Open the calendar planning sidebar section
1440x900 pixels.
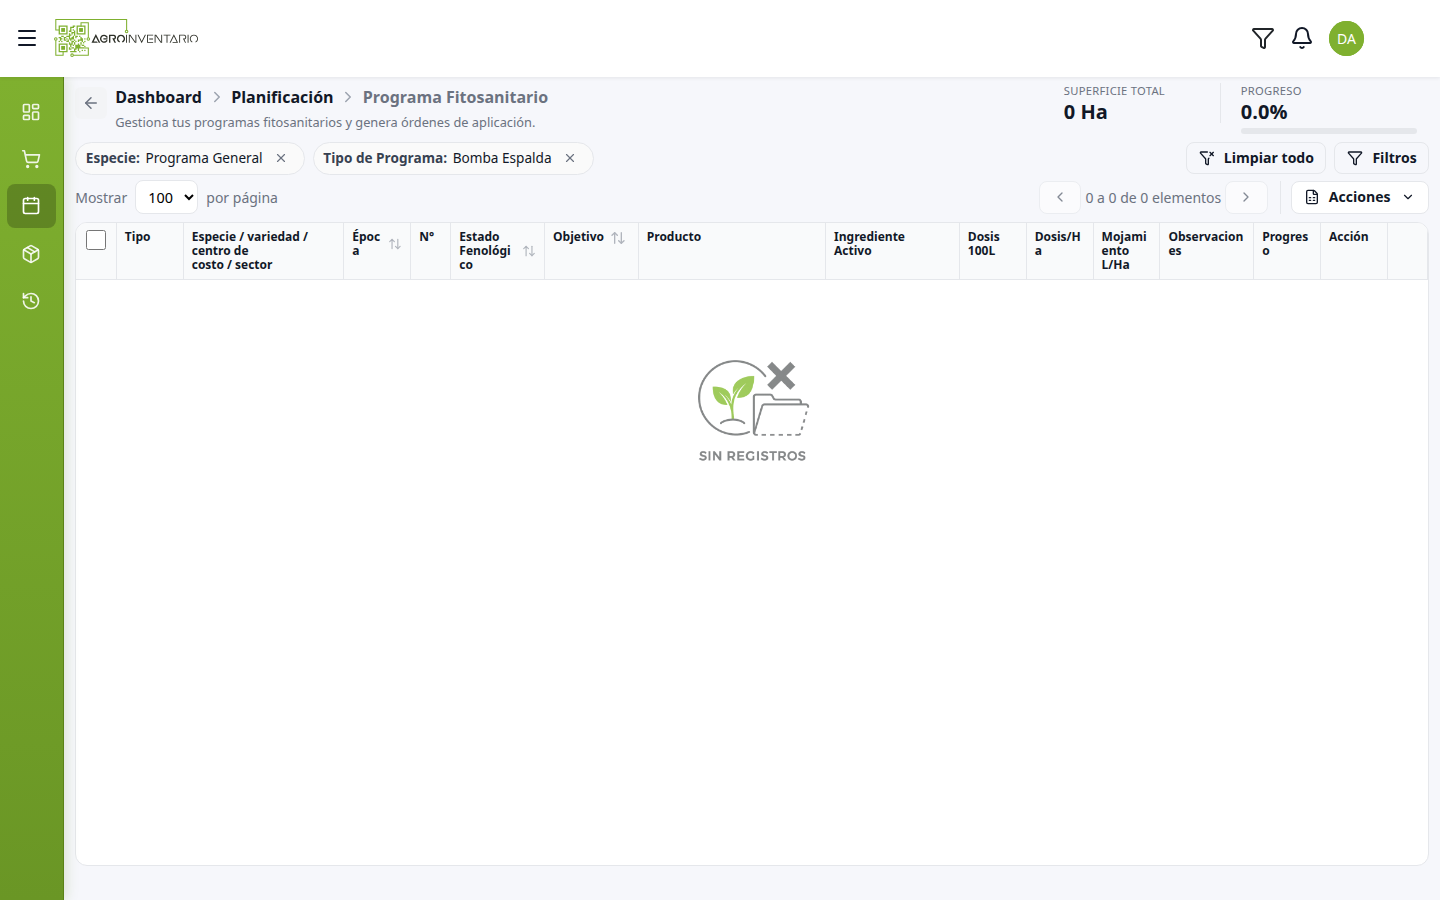(31, 206)
